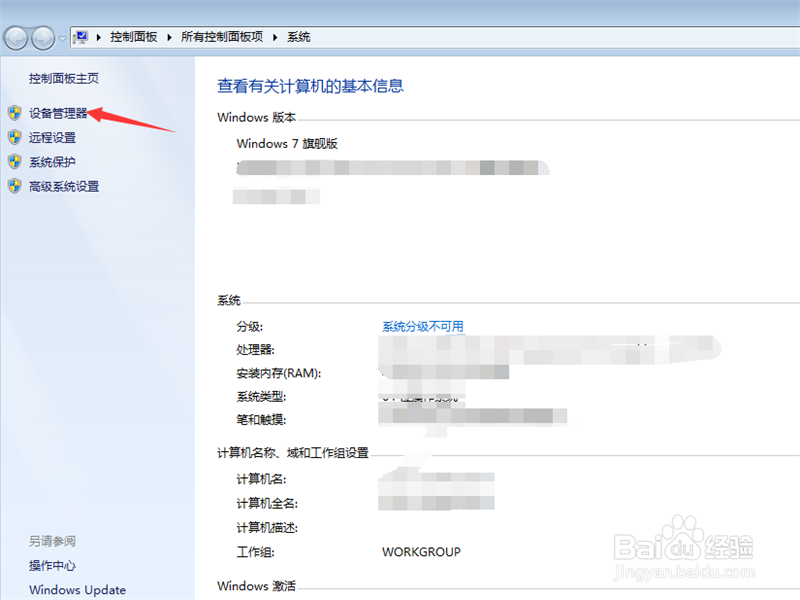Click the Windows 7 旗舰版 text
This screenshot has width=800, height=600.
coord(287,143)
